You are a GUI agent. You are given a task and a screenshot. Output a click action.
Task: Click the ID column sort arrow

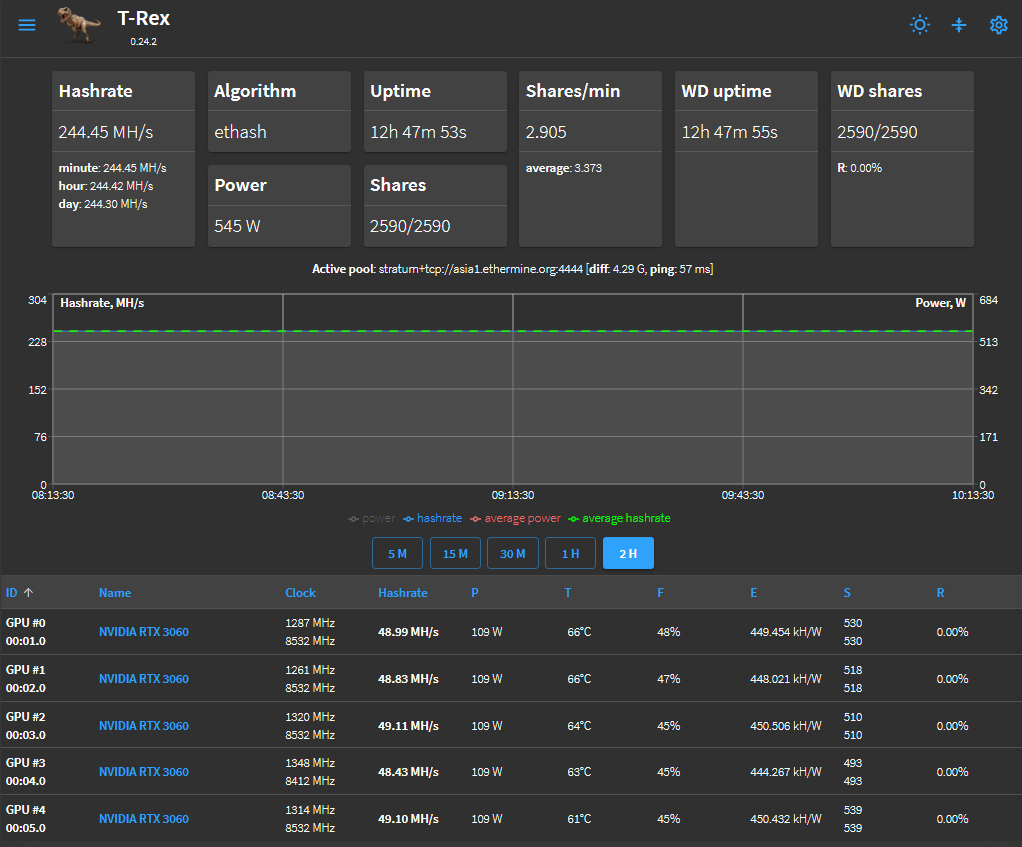pyautogui.click(x=28, y=592)
